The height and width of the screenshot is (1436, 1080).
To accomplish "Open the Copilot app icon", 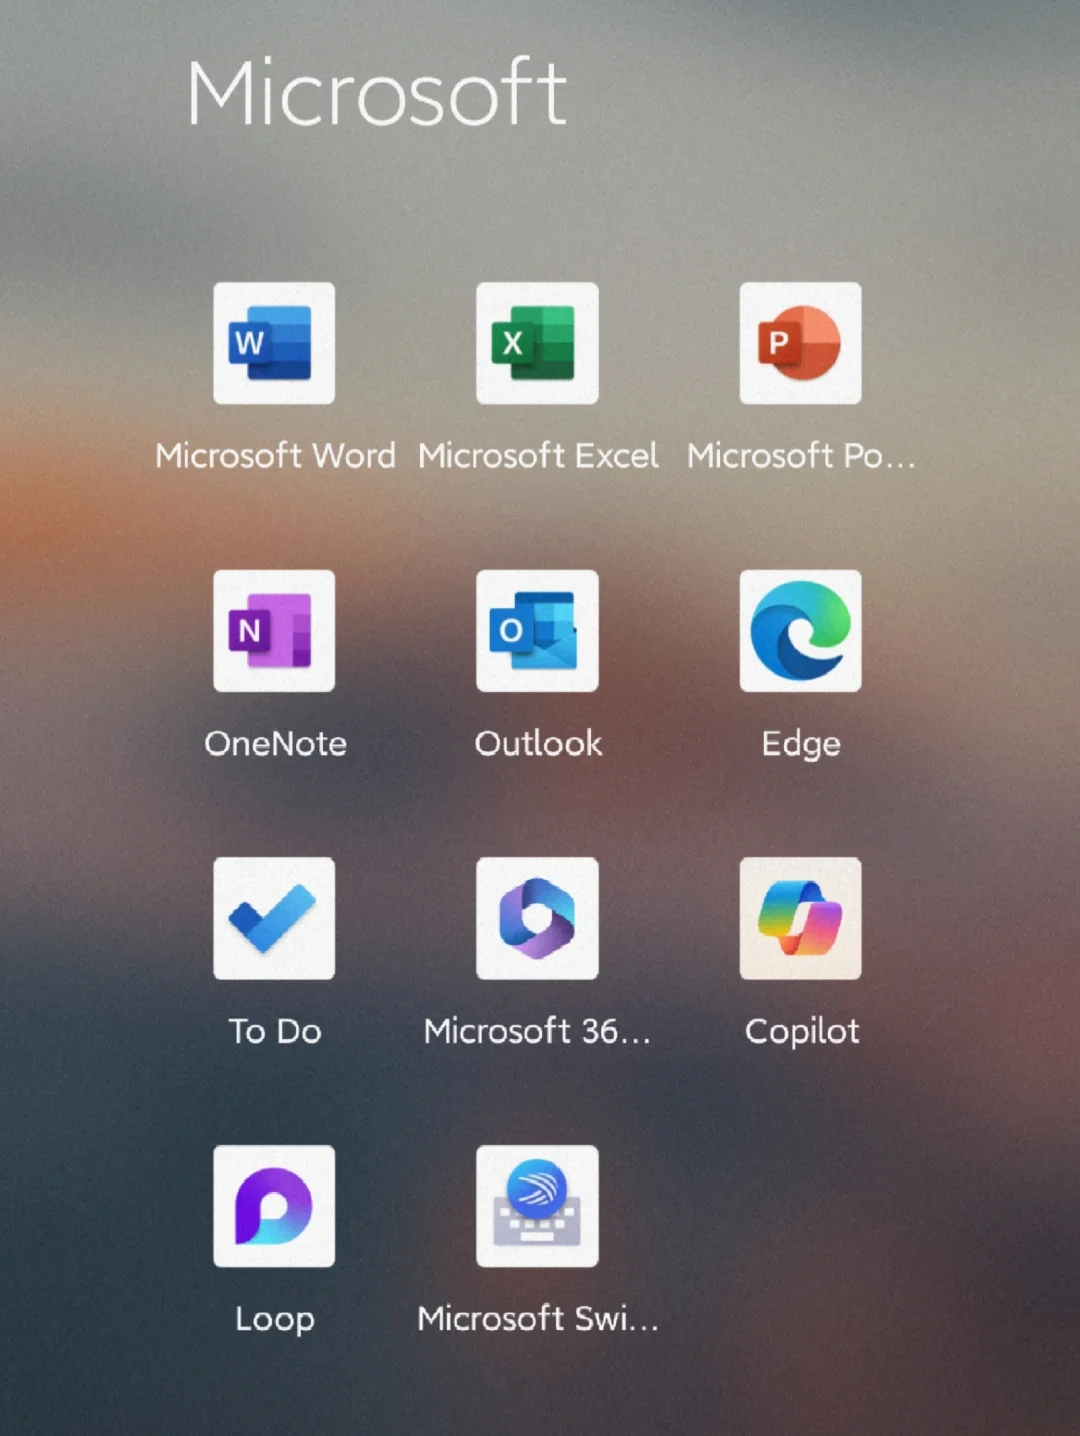I will 800,918.
